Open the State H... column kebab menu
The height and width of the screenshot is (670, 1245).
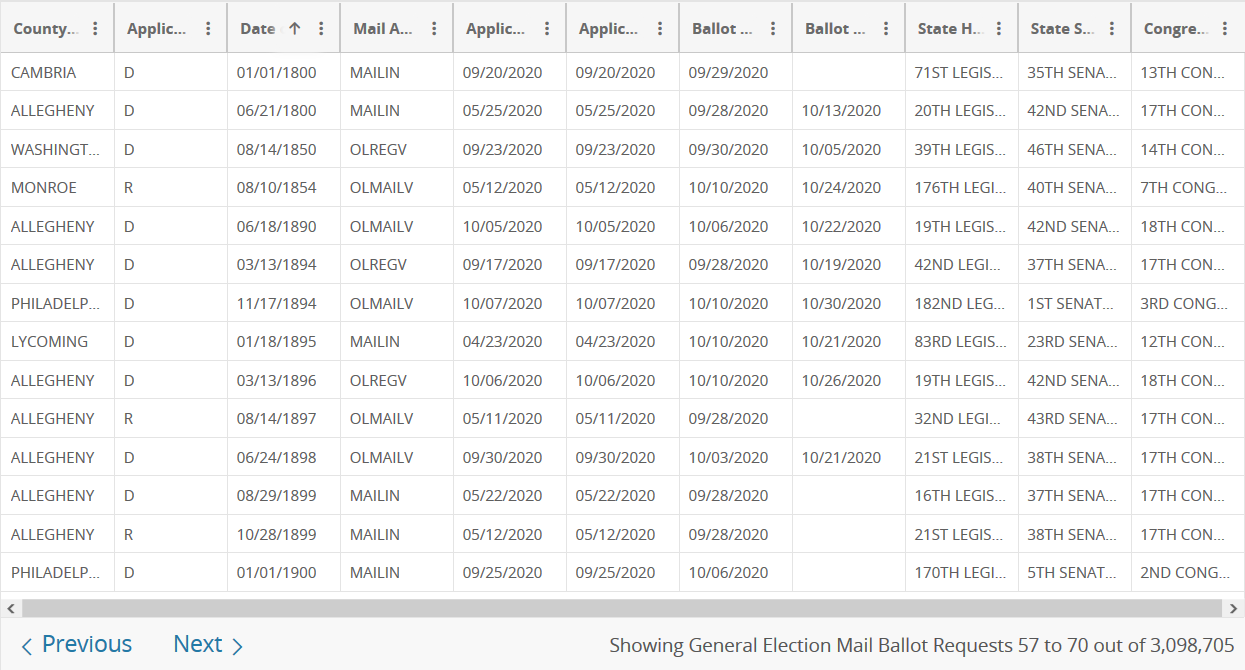(x=999, y=29)
